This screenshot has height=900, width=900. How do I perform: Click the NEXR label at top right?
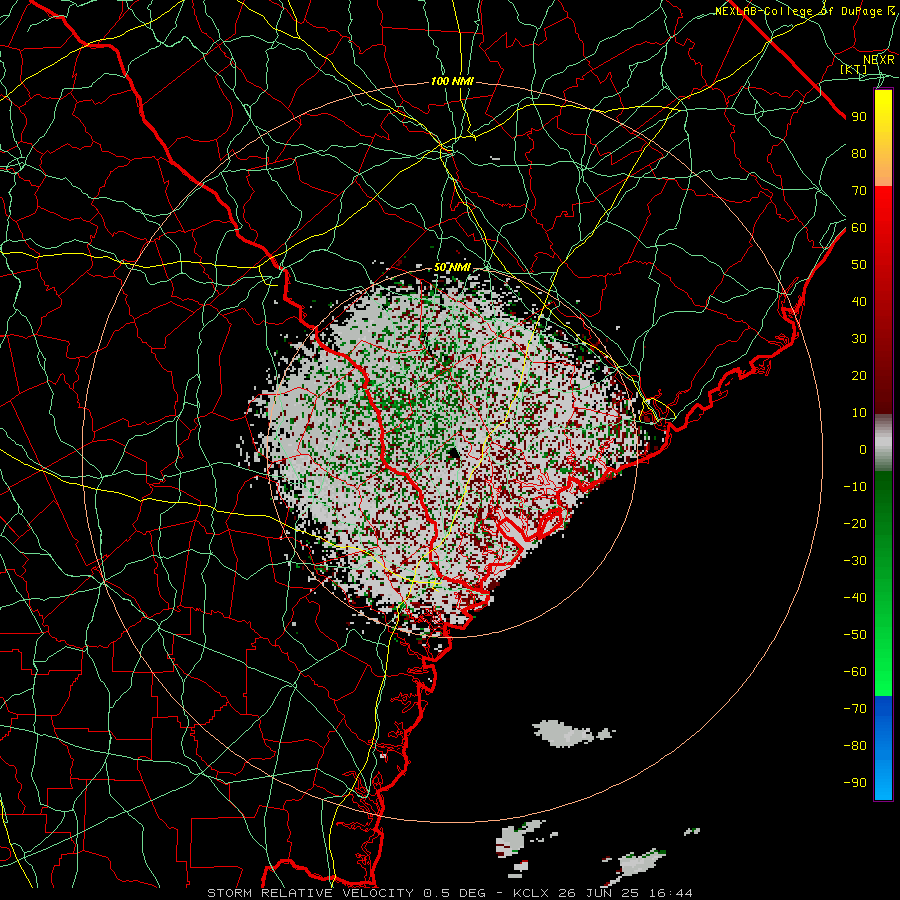pyautogui.click(x=879, y=60)
